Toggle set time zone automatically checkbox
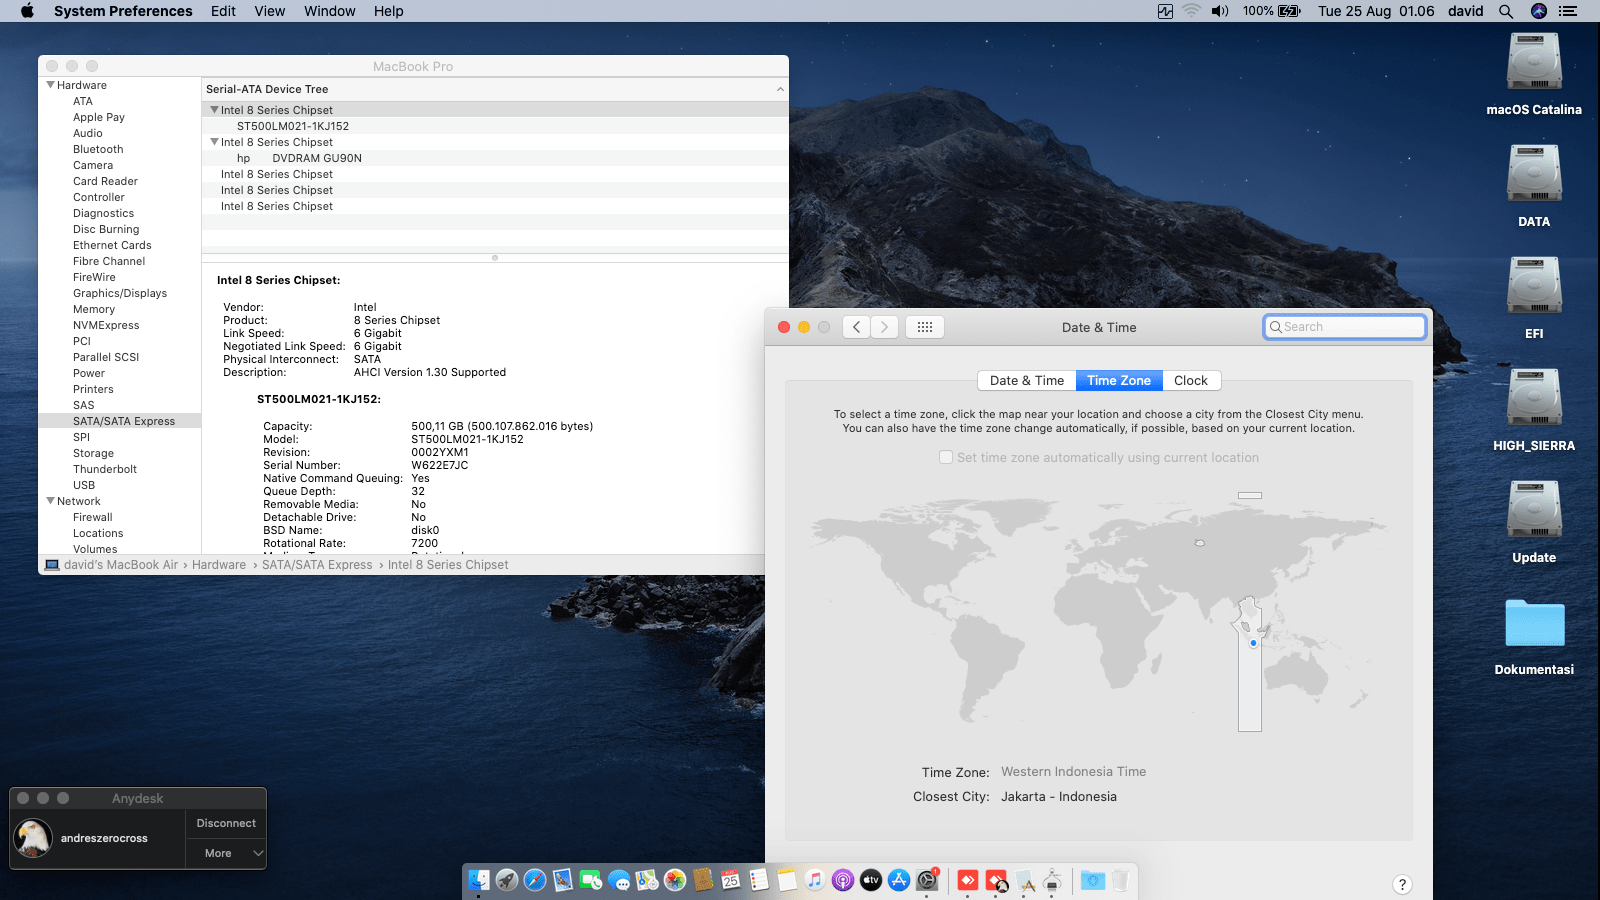Image resolution: width=1600 pixels, height=900 pixels. click(x=946, y=457)
